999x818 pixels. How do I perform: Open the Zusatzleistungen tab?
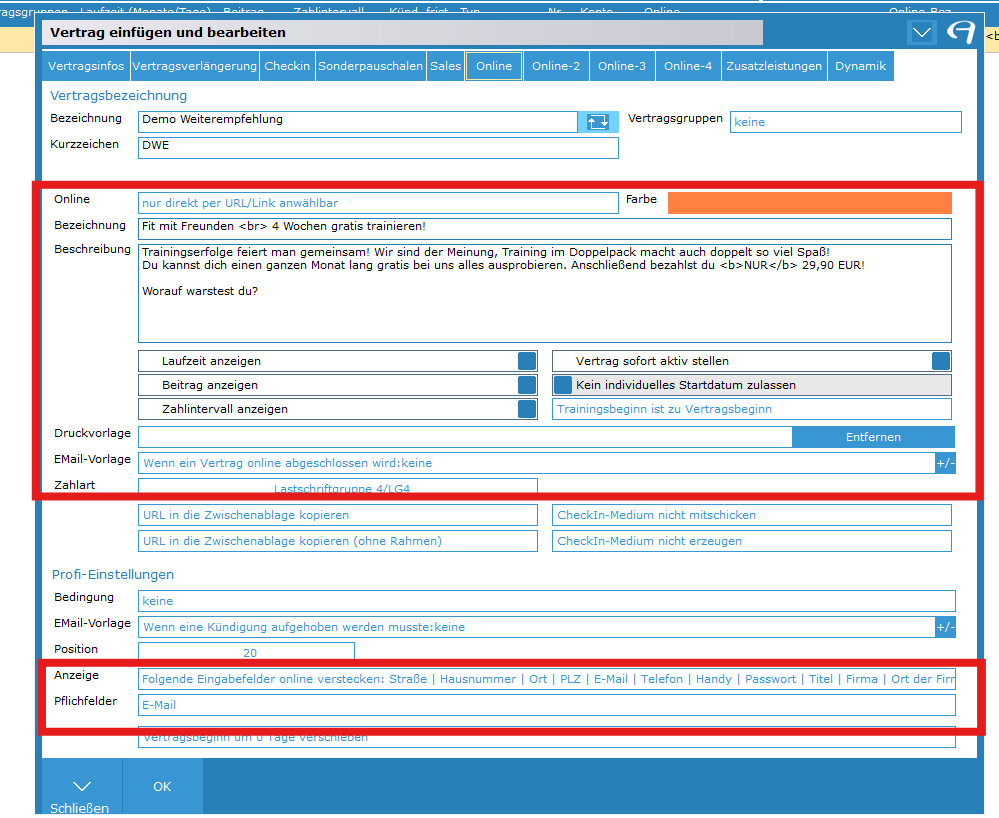[x=775, y=66]
